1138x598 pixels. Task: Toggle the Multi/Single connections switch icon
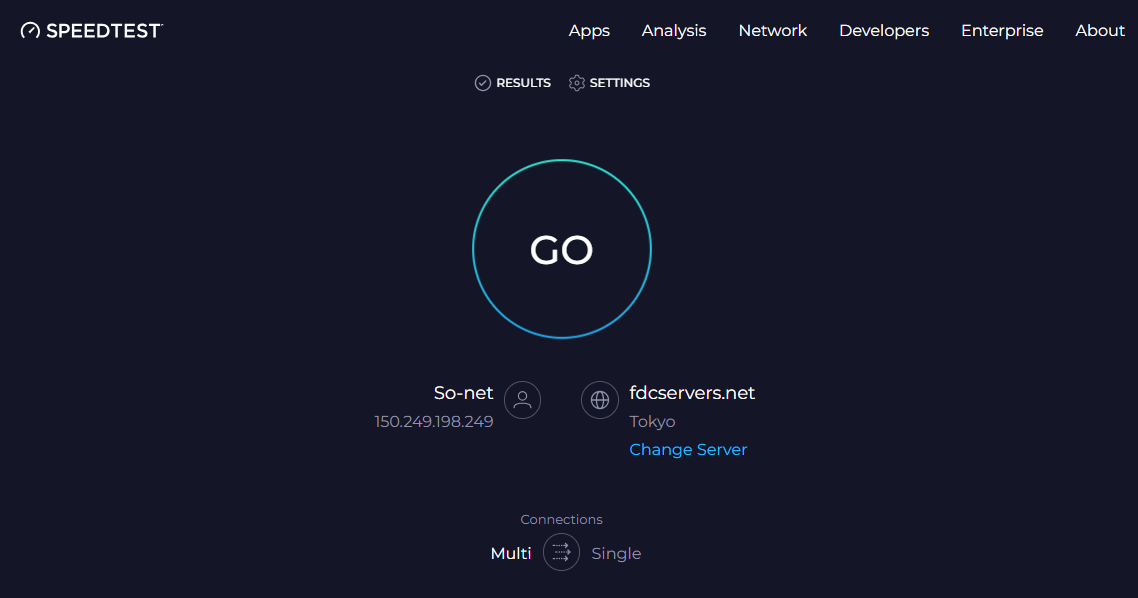click(561, 552)
